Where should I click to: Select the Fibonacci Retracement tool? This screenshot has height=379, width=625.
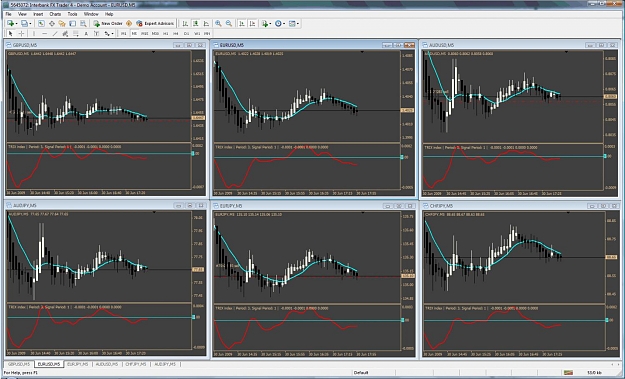76,33
